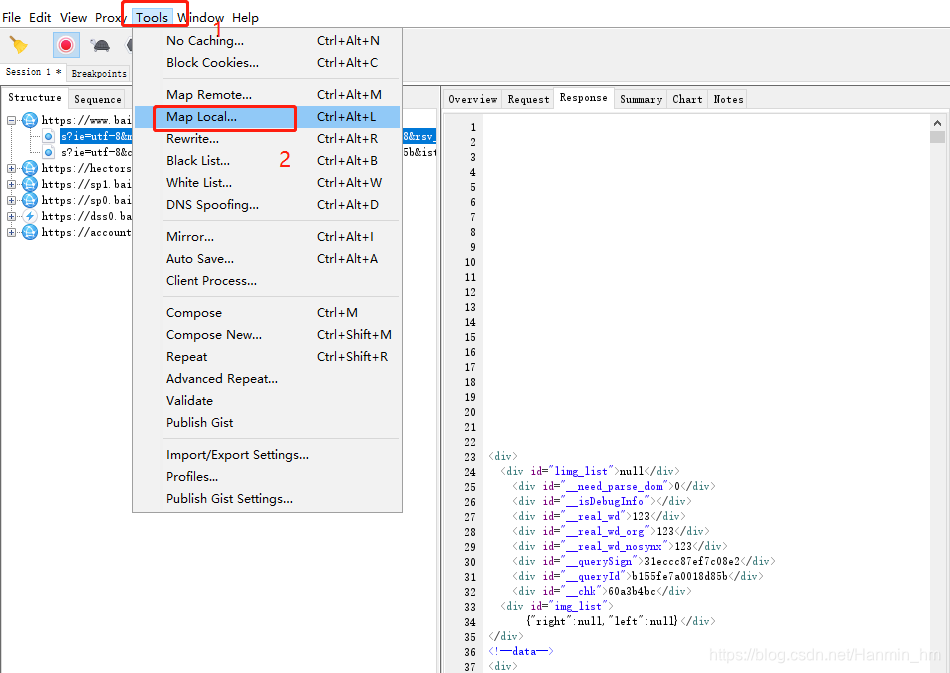This screenshot has width=950, height=673.
Task: Open Profiles... menu entry
Action: coord(267,477)
